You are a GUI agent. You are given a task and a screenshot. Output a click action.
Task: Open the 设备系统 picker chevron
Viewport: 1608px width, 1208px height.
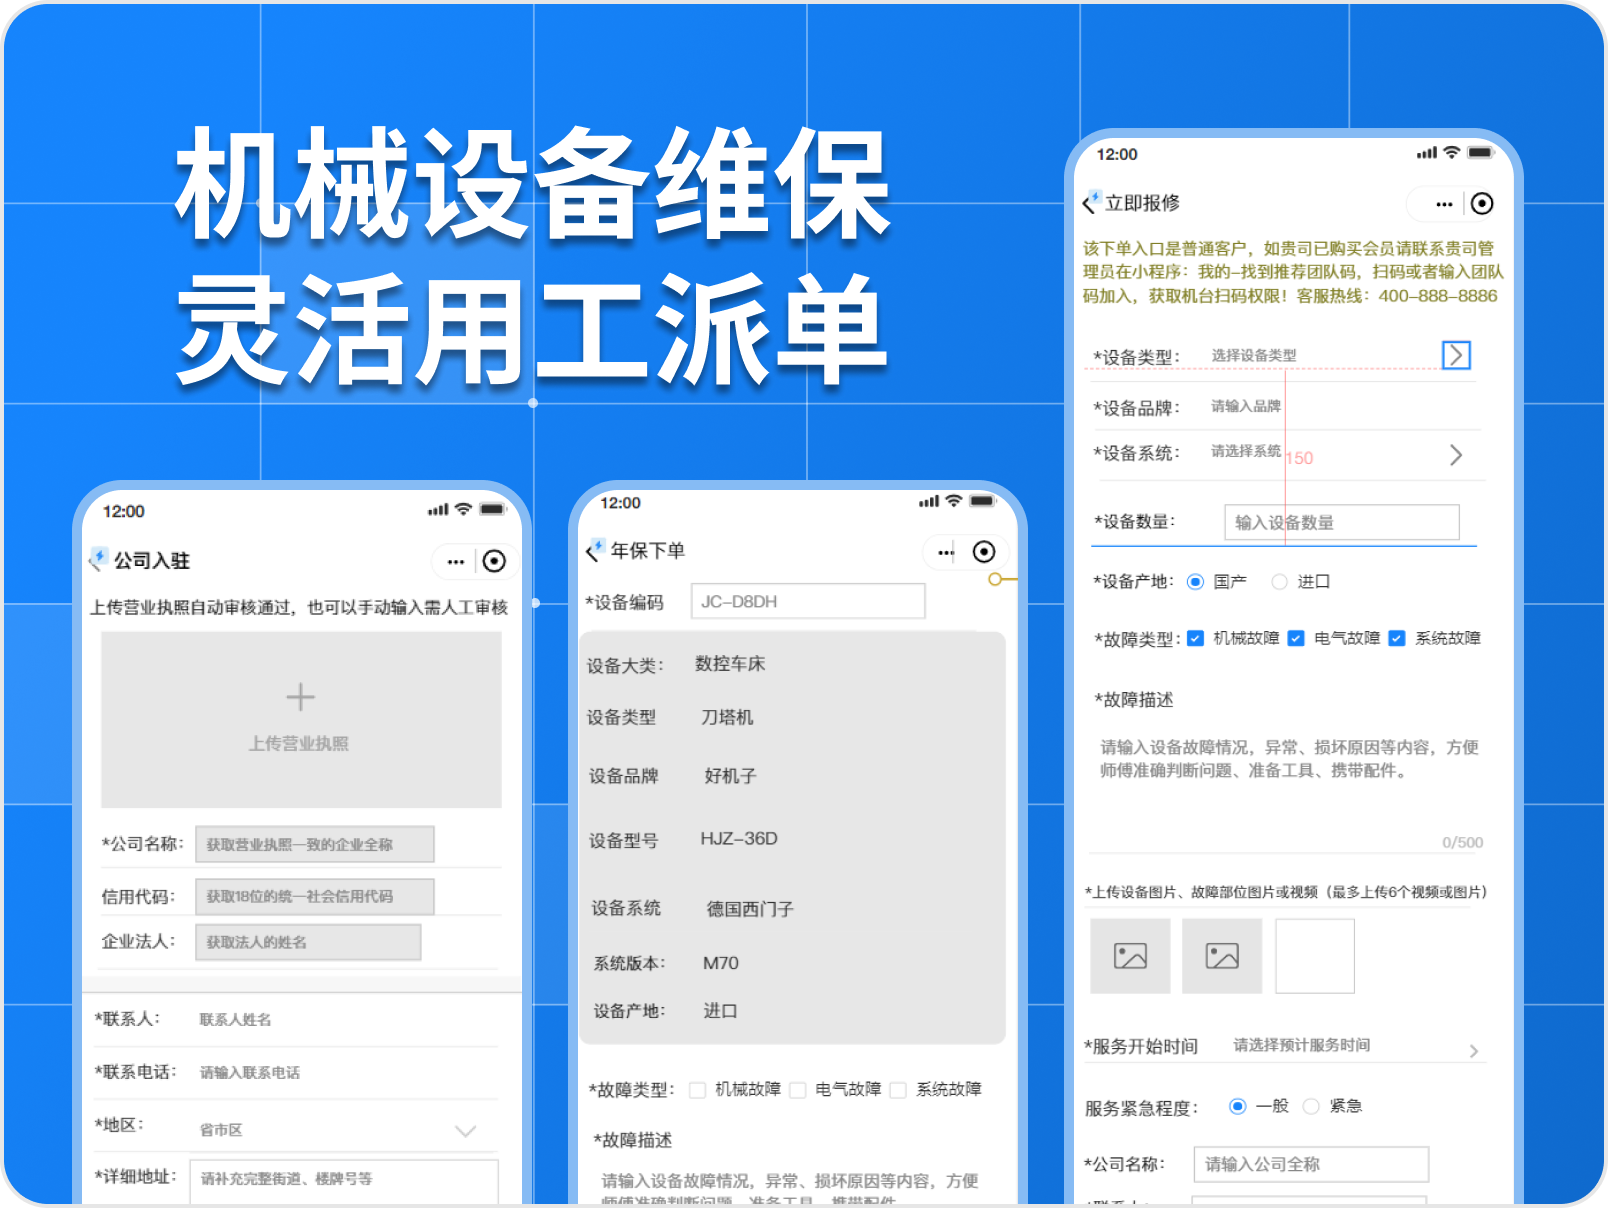pos(1456,455)
